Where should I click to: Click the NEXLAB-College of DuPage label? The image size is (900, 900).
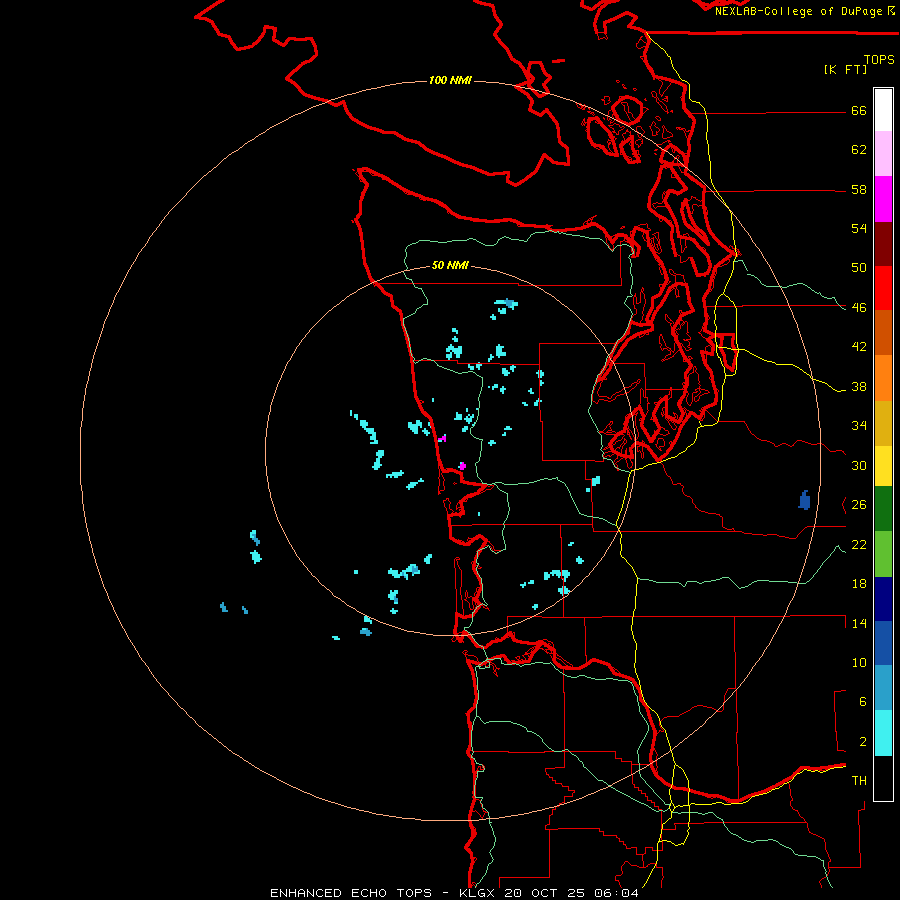pos(798,11)
